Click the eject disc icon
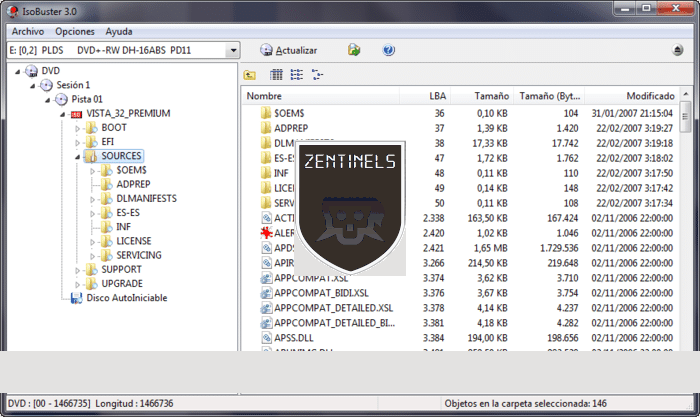The height and width of the screenshot is (417, 700). (x=677, y=50)
